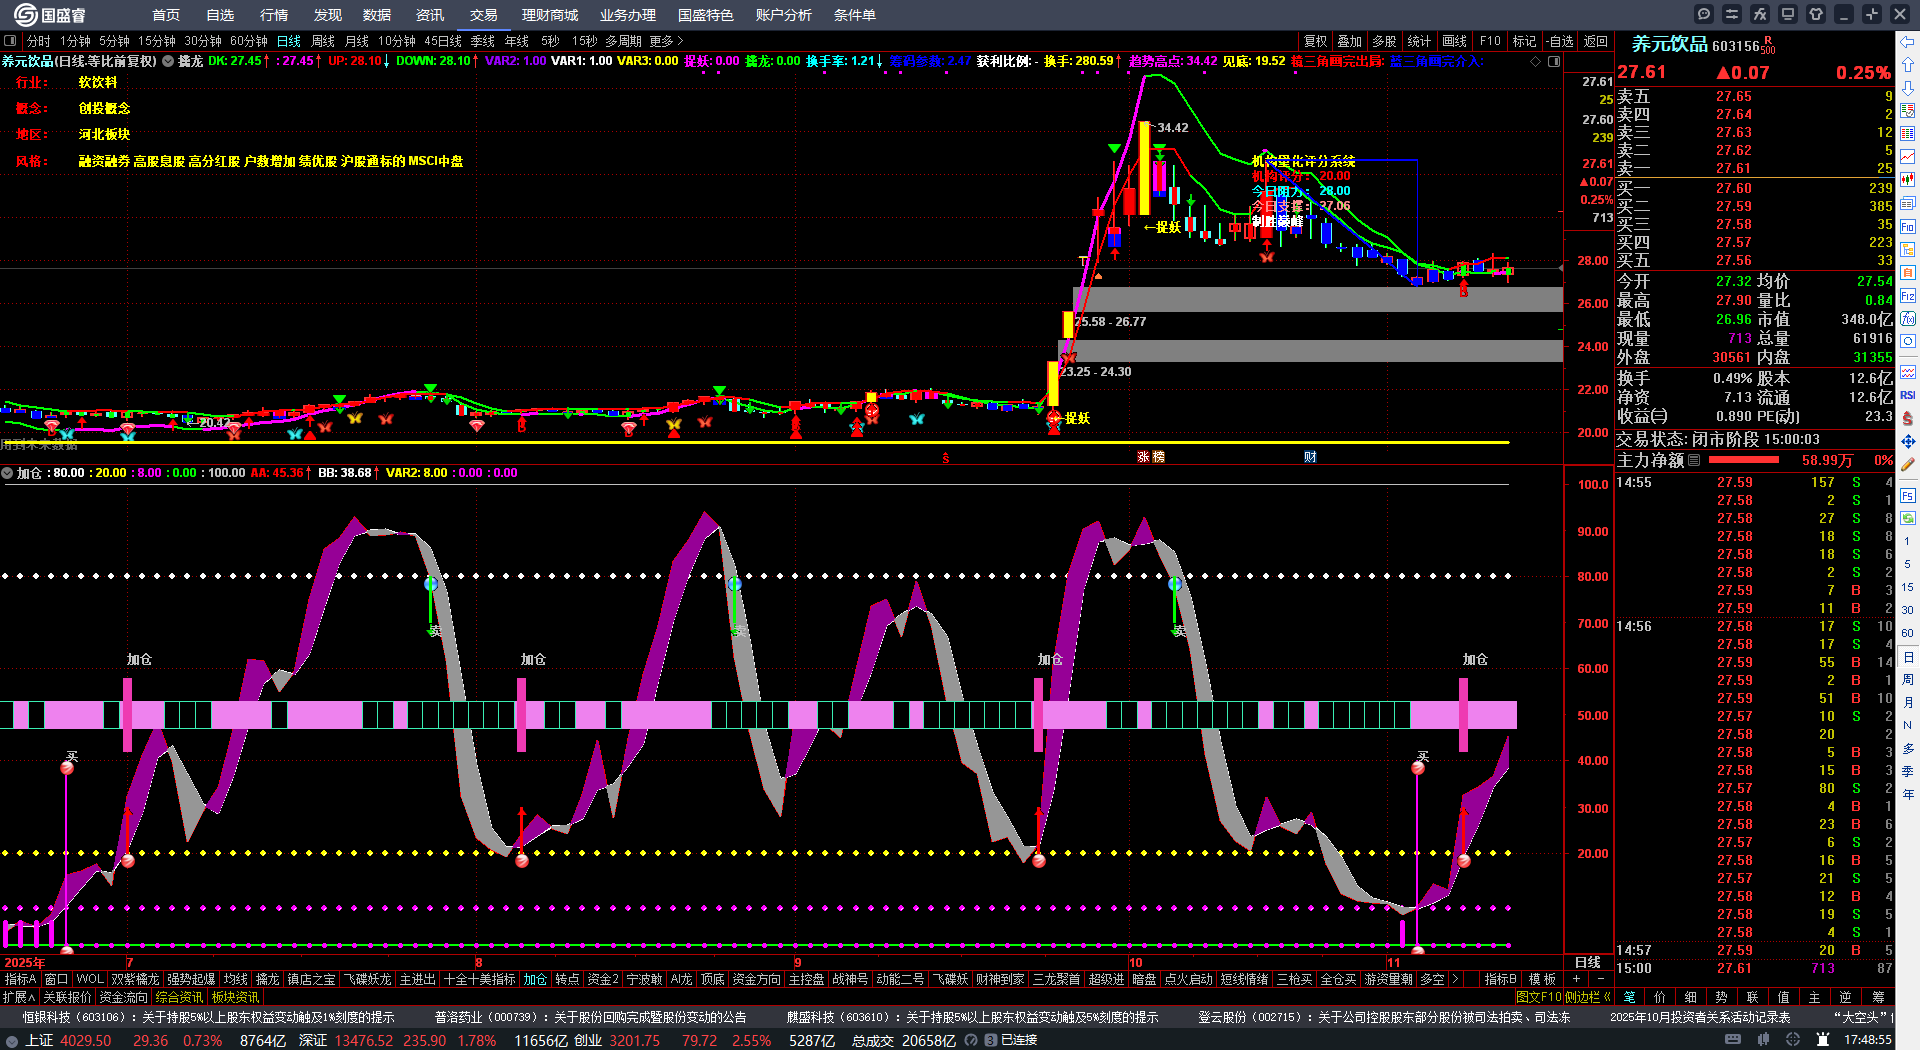The height and width of the screenshot is (1050, 1920).
Task: Click the 主力净额 red progress bar
Action: point(1744,460)
